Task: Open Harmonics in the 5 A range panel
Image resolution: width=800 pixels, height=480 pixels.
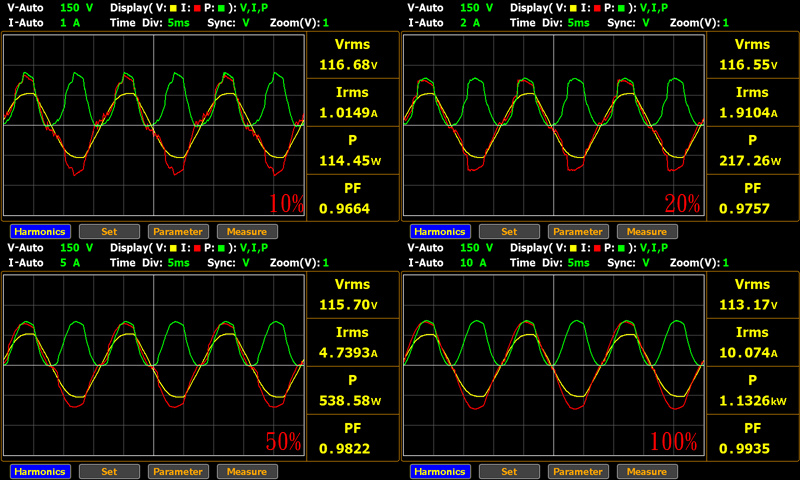Action: [x=40, y=472]
